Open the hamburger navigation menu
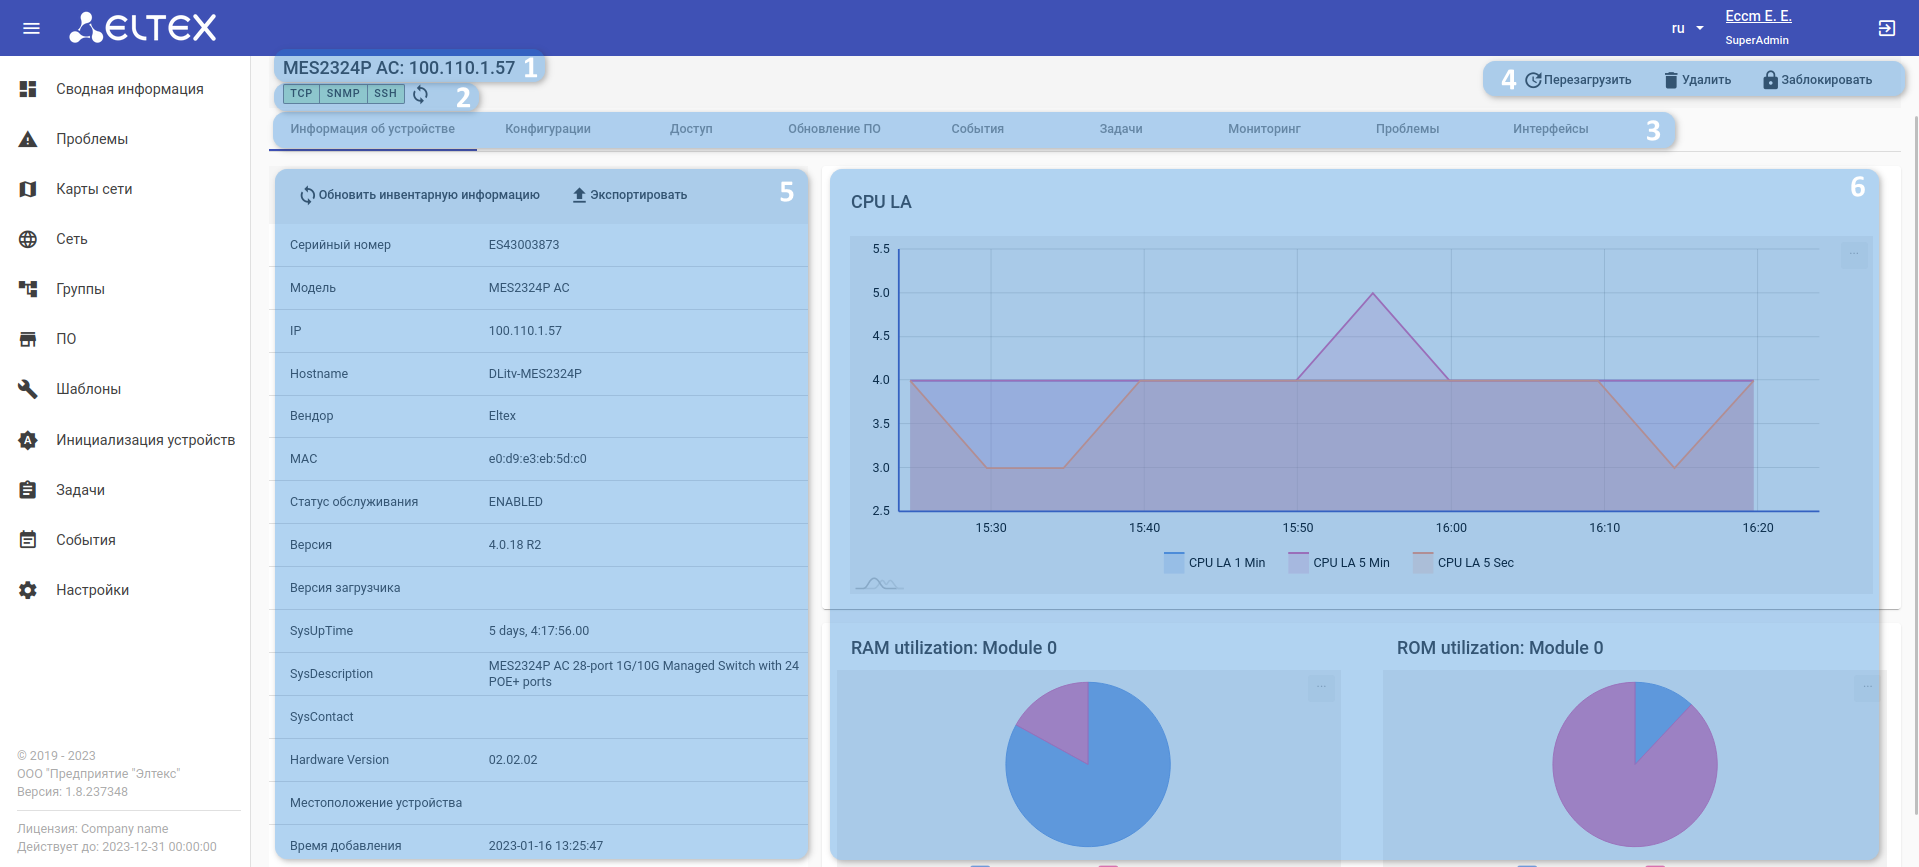This screenshot has width=1919, height=867. [x=31, y=28]
